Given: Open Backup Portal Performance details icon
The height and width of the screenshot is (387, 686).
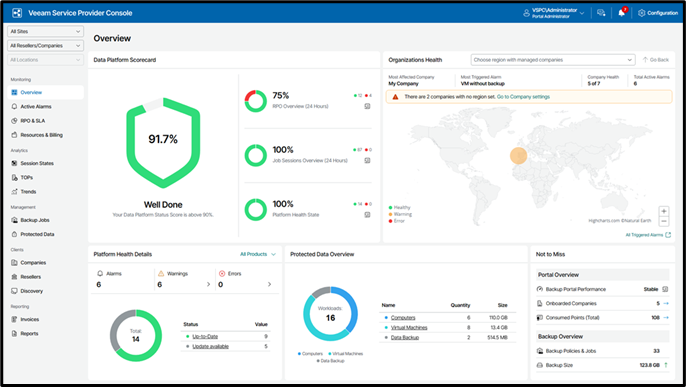Looking at the screenshot, I should point(665,289).
